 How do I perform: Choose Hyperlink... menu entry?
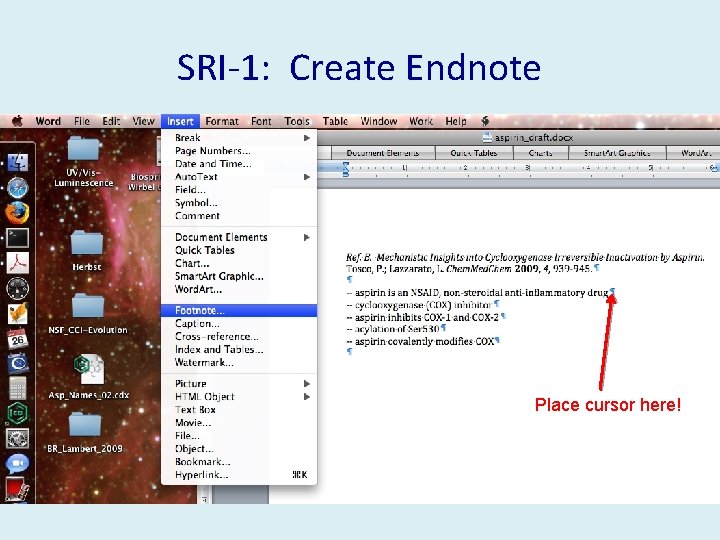[239, 474]
